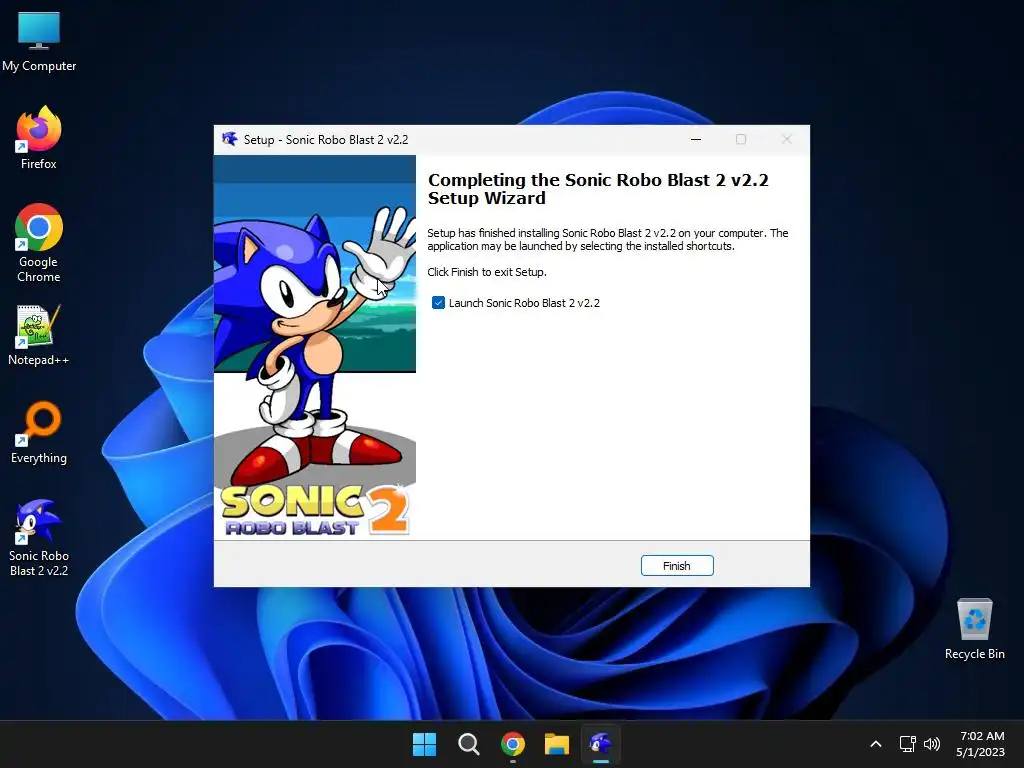Select the Notepad++ desktop shortcut
The image size is (1024, 768).
click(x=39, y=336)
